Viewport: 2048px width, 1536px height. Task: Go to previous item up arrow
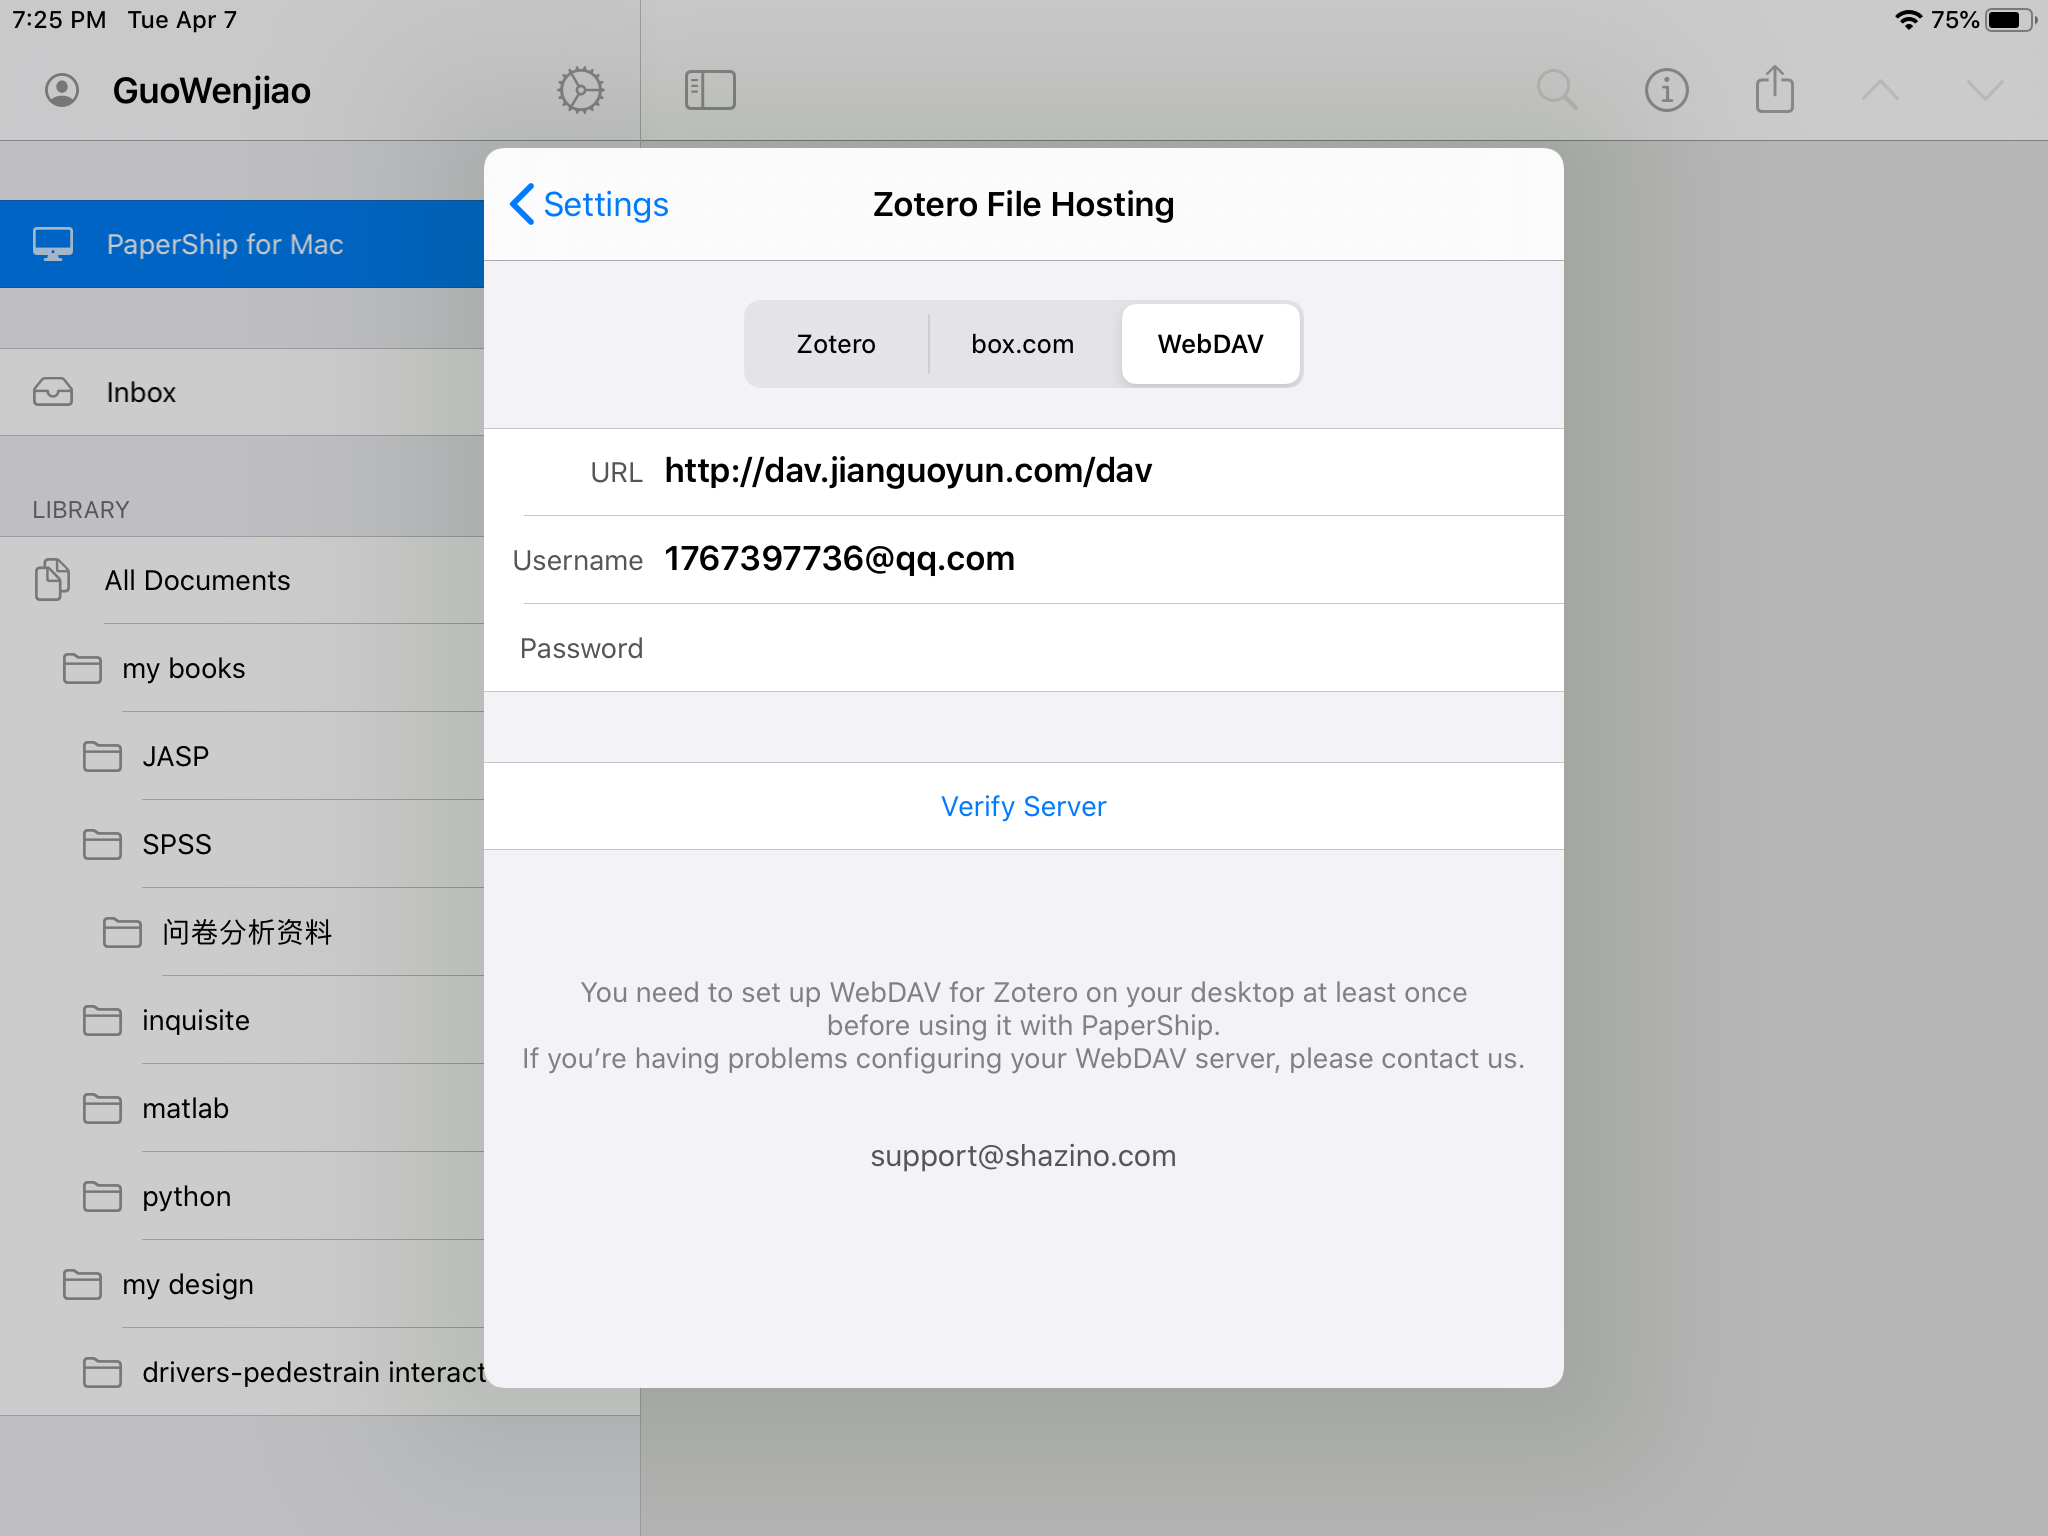click(1880, 90)
